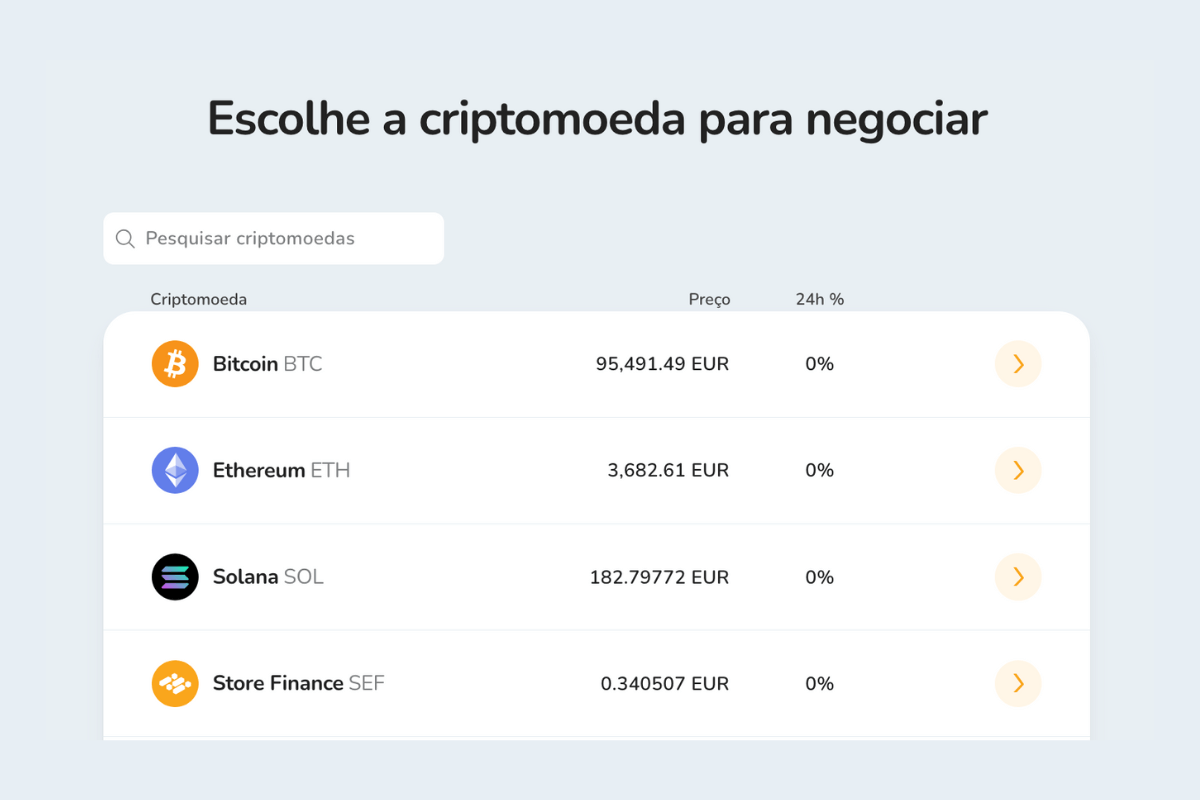1200x800 pixels.
Task: Click the Pesquisar criptomoedas search field
Action: pos(273,238)
